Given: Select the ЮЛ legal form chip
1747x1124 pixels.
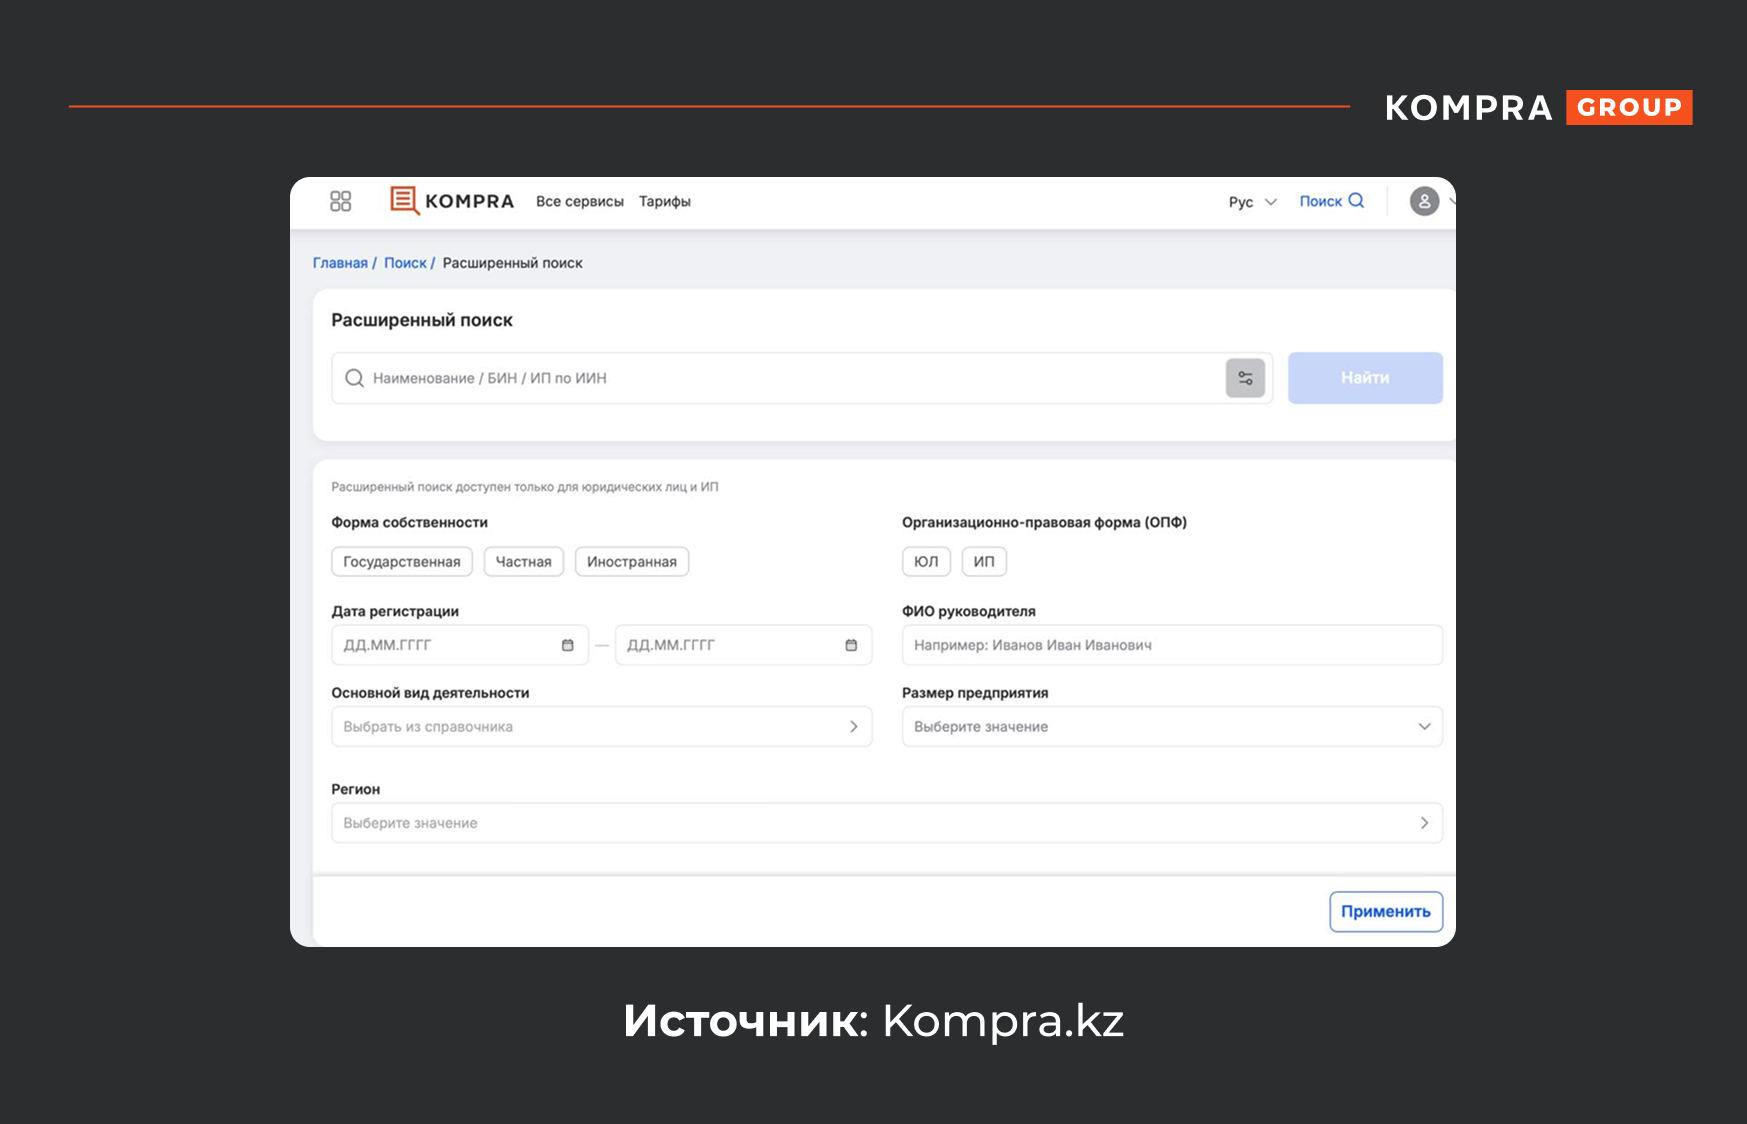Looking at the screenshot, I should coord(926,562).
